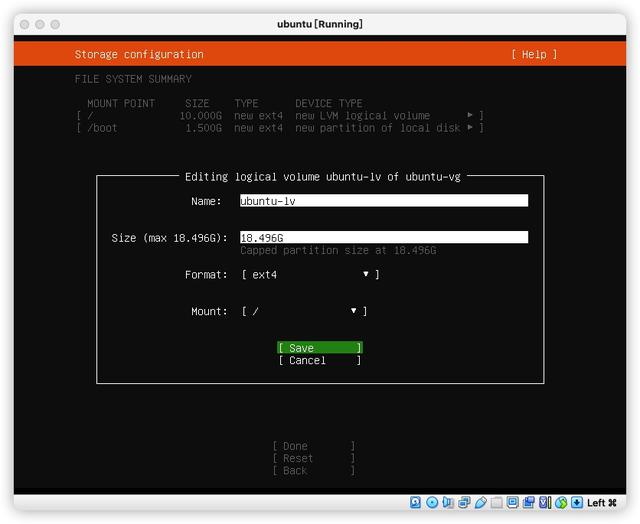Click the 'Storage configuration' header text

[139, 54]
